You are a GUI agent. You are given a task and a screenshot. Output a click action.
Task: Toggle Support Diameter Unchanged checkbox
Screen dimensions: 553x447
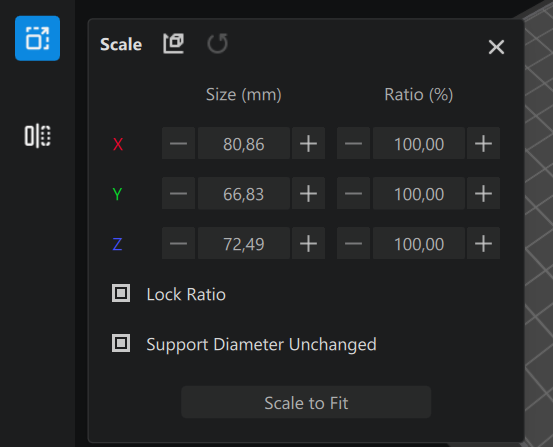coord(121,343)
